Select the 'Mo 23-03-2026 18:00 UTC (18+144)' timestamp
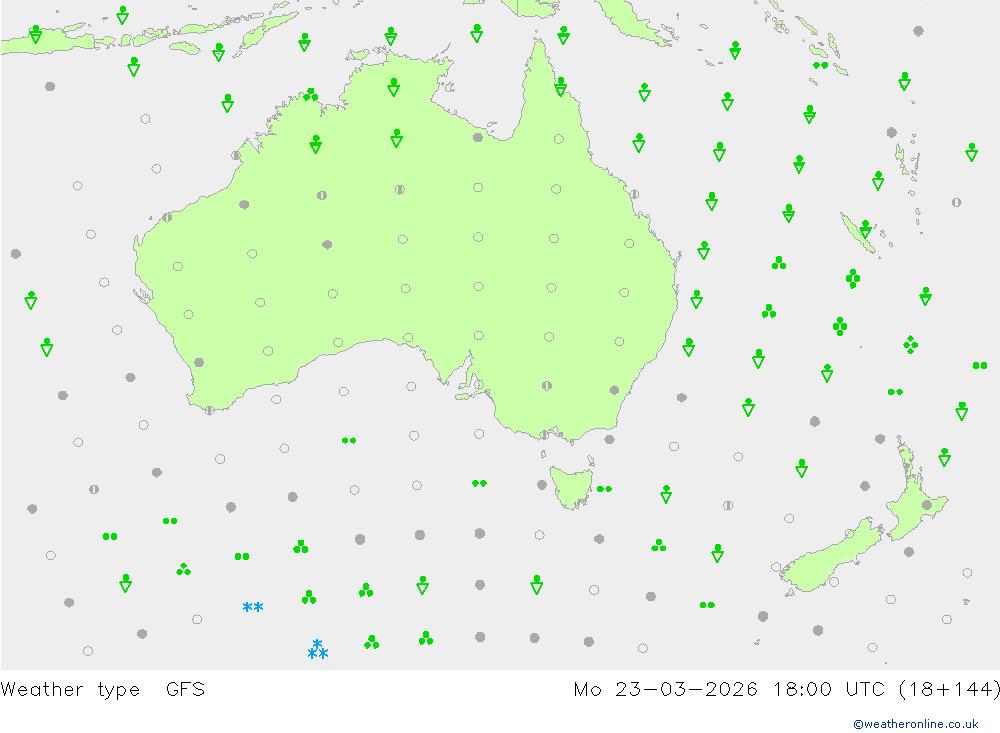The width and height of the screenshot is (1000, 733). 786,690
